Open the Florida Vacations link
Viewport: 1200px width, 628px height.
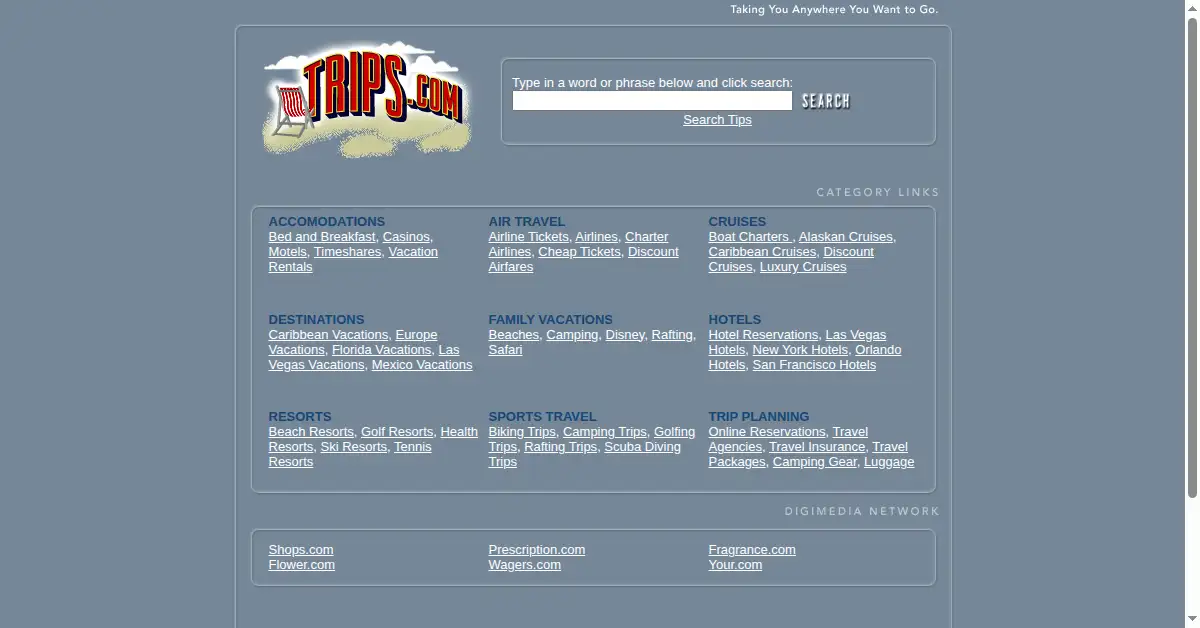381,350
